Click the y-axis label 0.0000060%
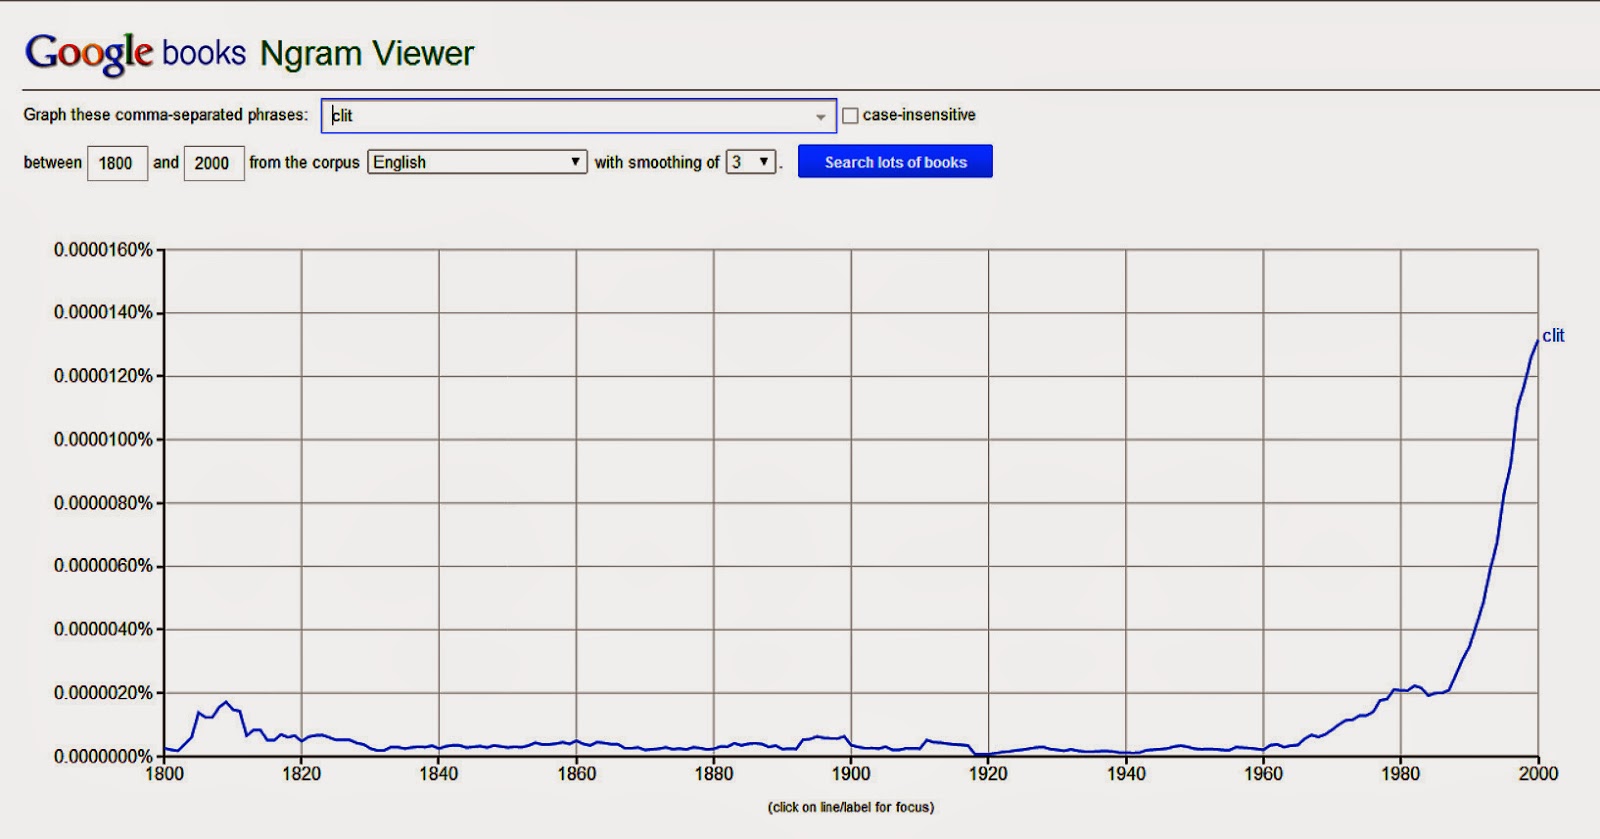Viewport: 1600px width, 839px height. point(103,566)
